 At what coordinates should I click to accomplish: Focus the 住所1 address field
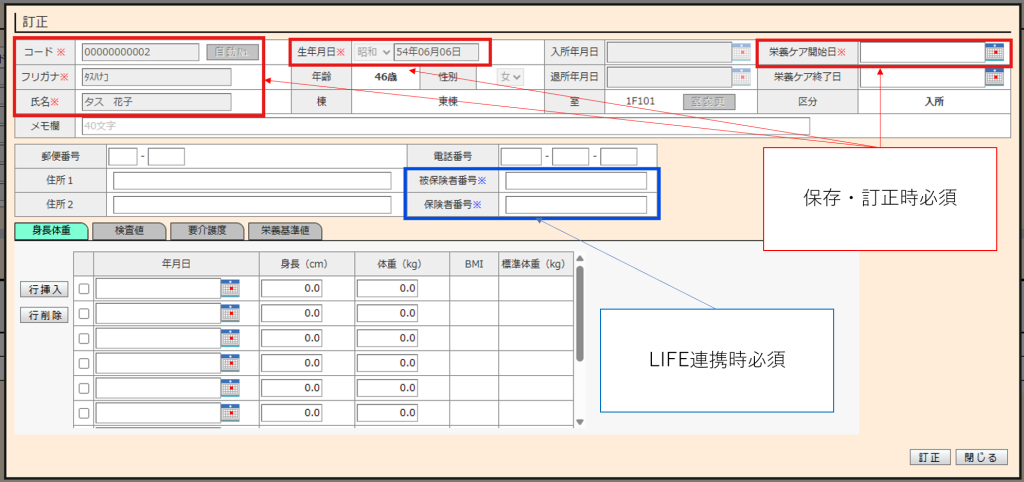click(x=251, y=181)
